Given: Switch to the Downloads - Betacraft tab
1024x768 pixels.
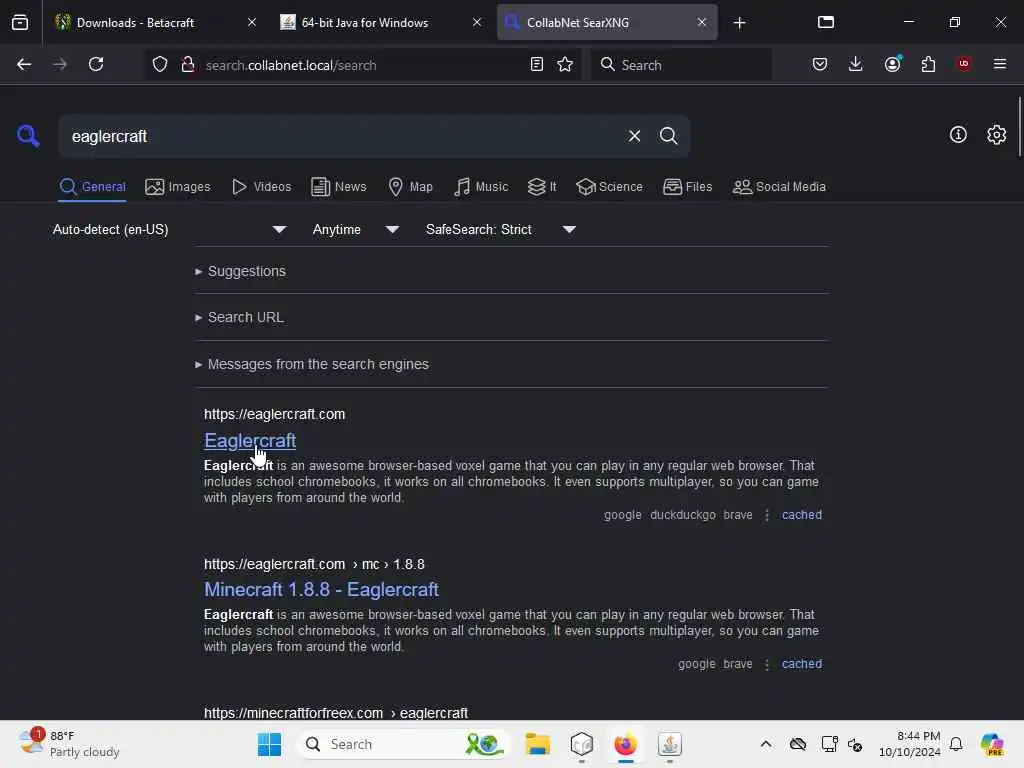Looking at the screenshot, I should coord(136,22).
